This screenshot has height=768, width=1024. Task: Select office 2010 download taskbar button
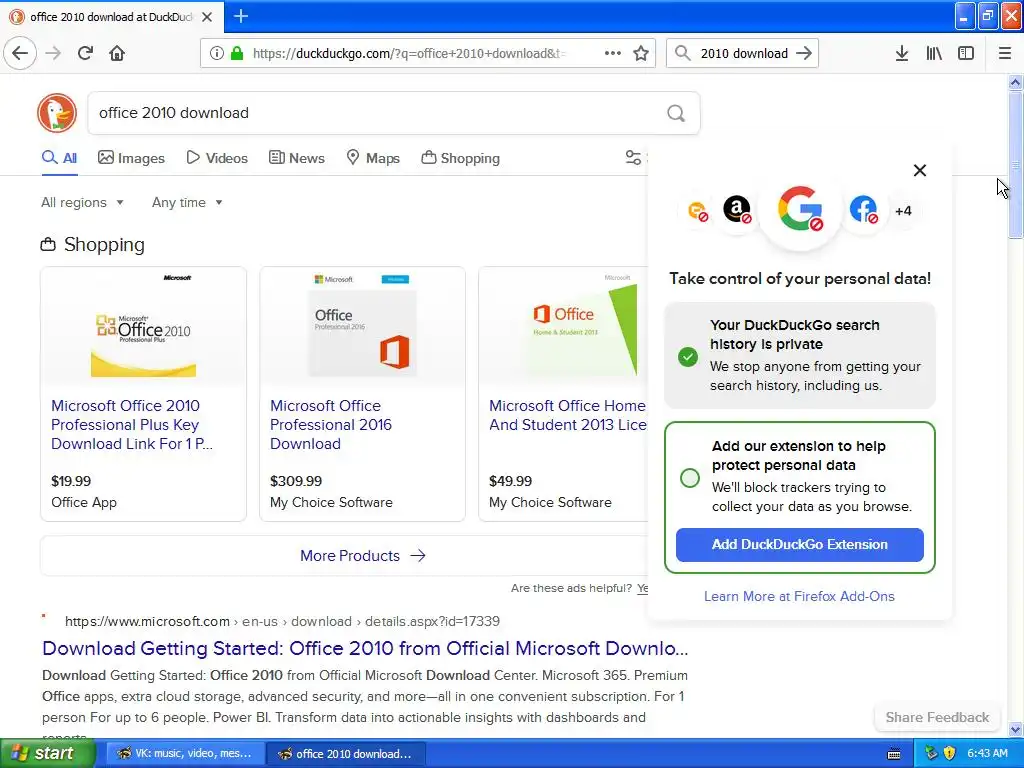pyautogui.click(x=347, y=753)
